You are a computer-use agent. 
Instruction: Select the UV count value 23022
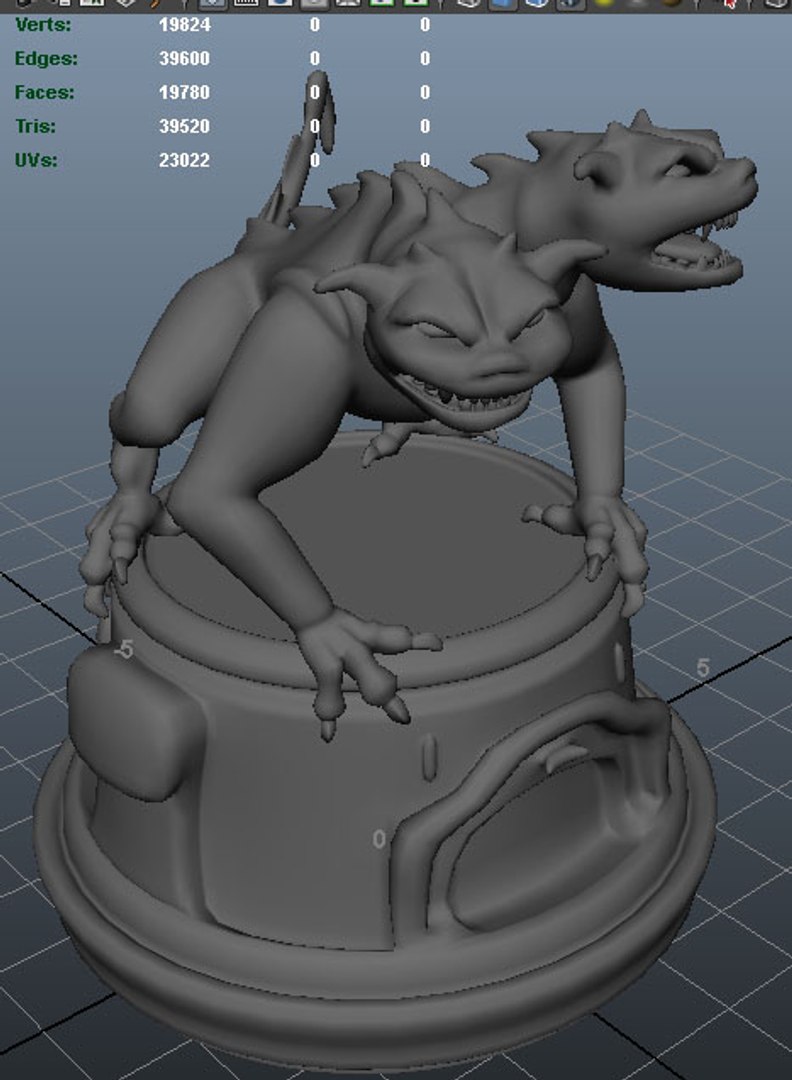coord(185,160)
